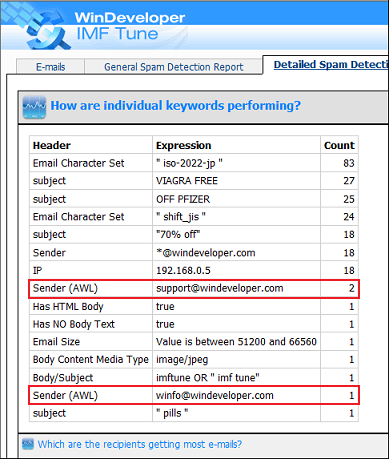
Task: Select the OFF PFIZER expression cell
Action: pos(236,199)
